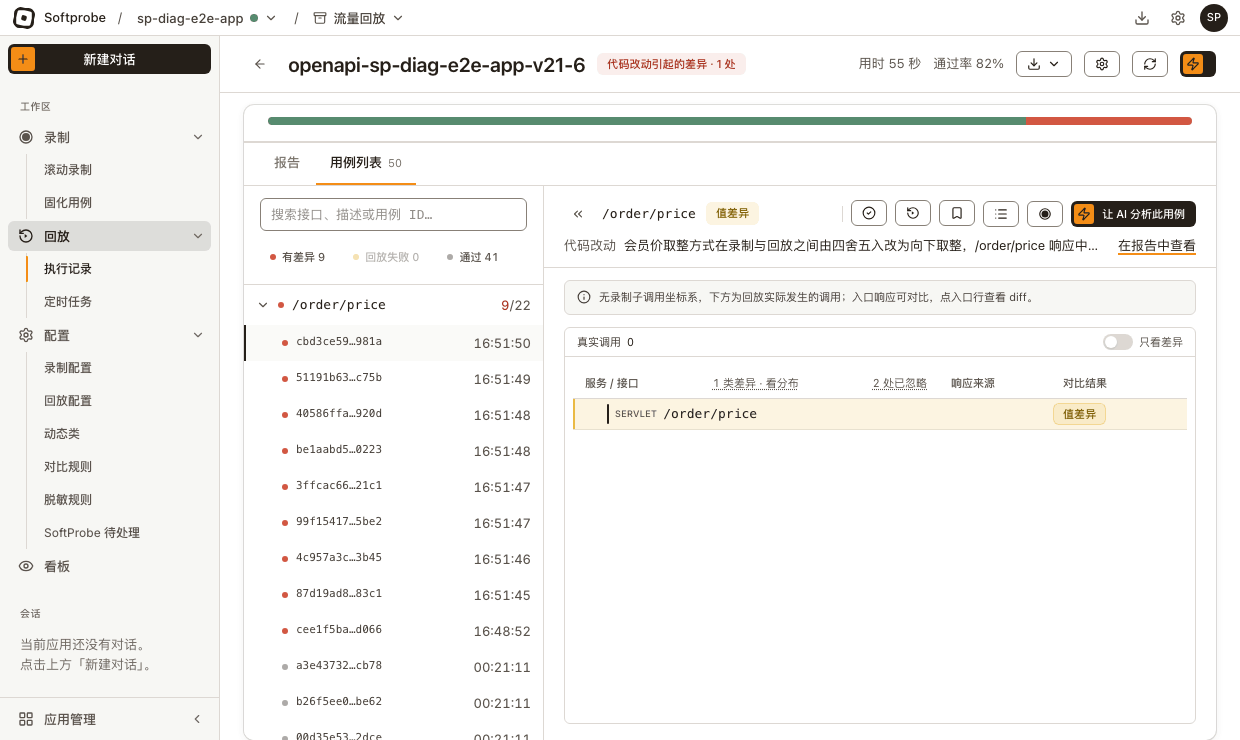This screenshot has width=1240, height=740.
Task: Click the Softprobe logo icon
Action: (x=24, y=18)
